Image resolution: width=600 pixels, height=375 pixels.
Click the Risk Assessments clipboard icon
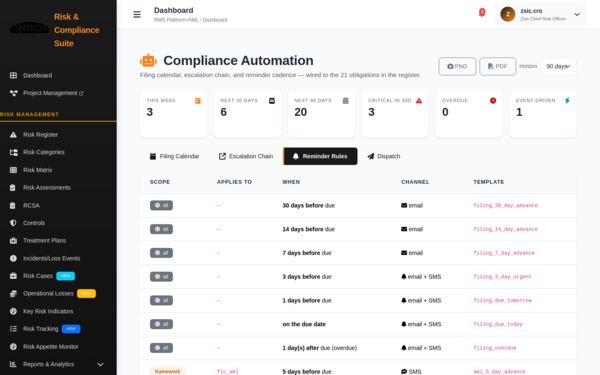coord(13,188)
